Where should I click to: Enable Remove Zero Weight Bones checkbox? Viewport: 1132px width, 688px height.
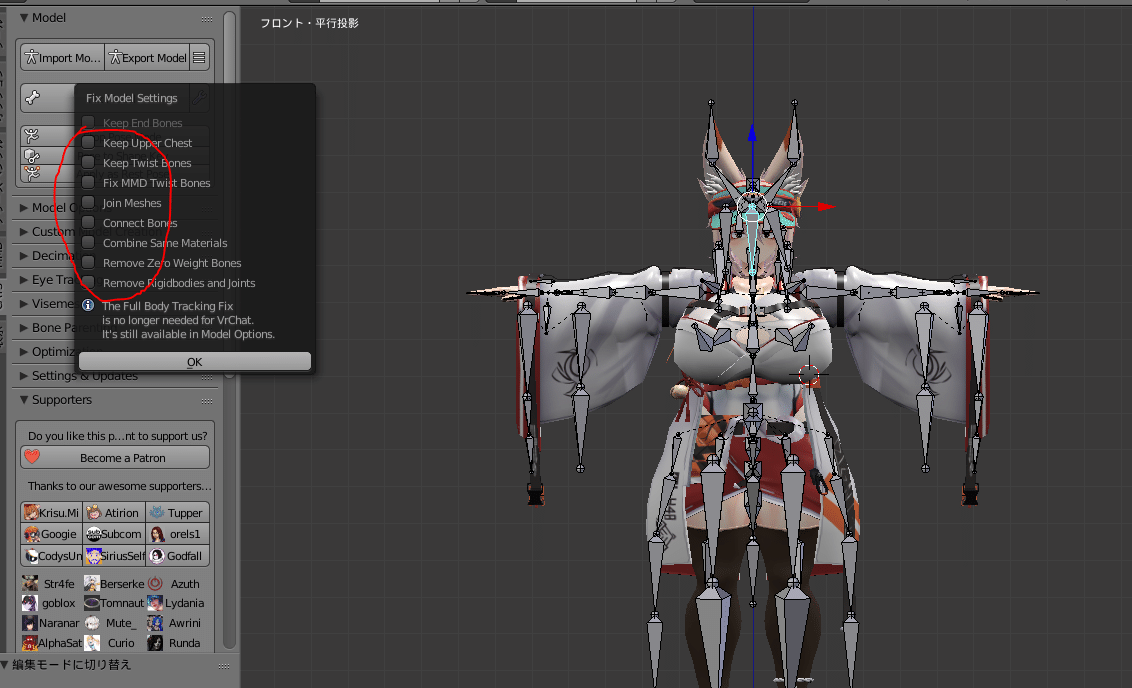coord(88,263)
